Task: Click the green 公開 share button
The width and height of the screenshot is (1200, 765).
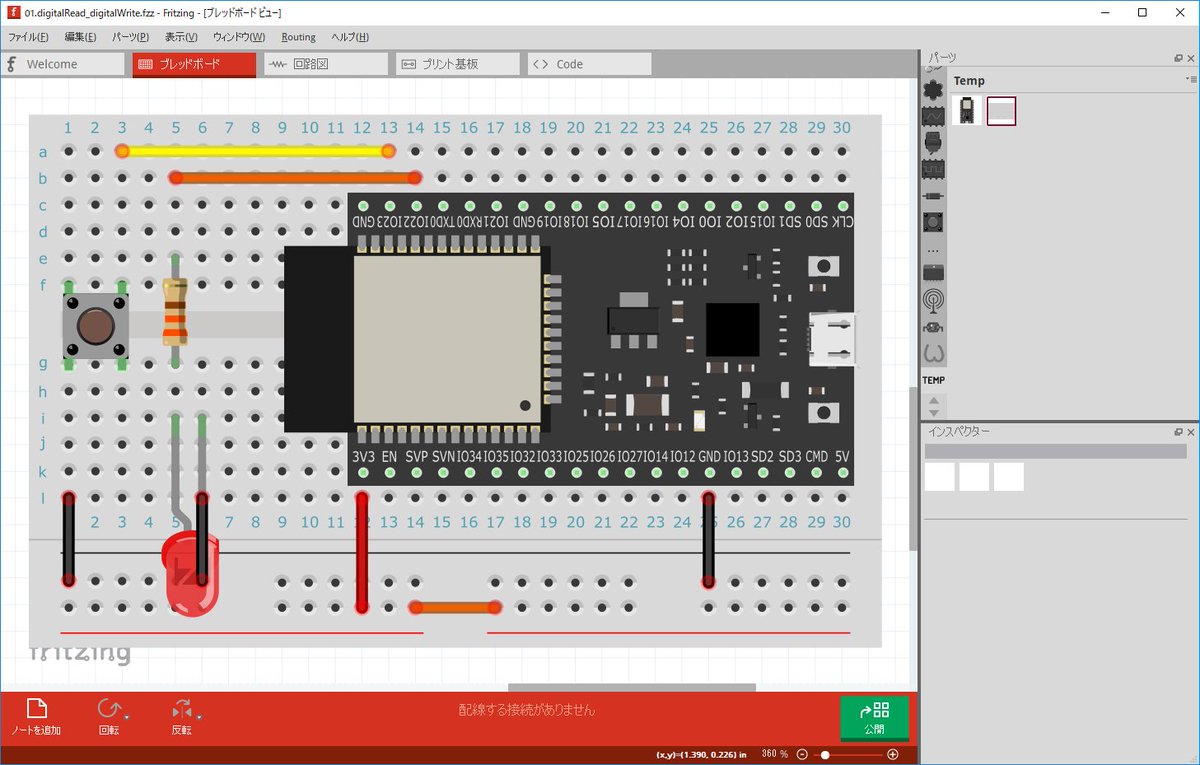Action: click(x=874, y=717)
